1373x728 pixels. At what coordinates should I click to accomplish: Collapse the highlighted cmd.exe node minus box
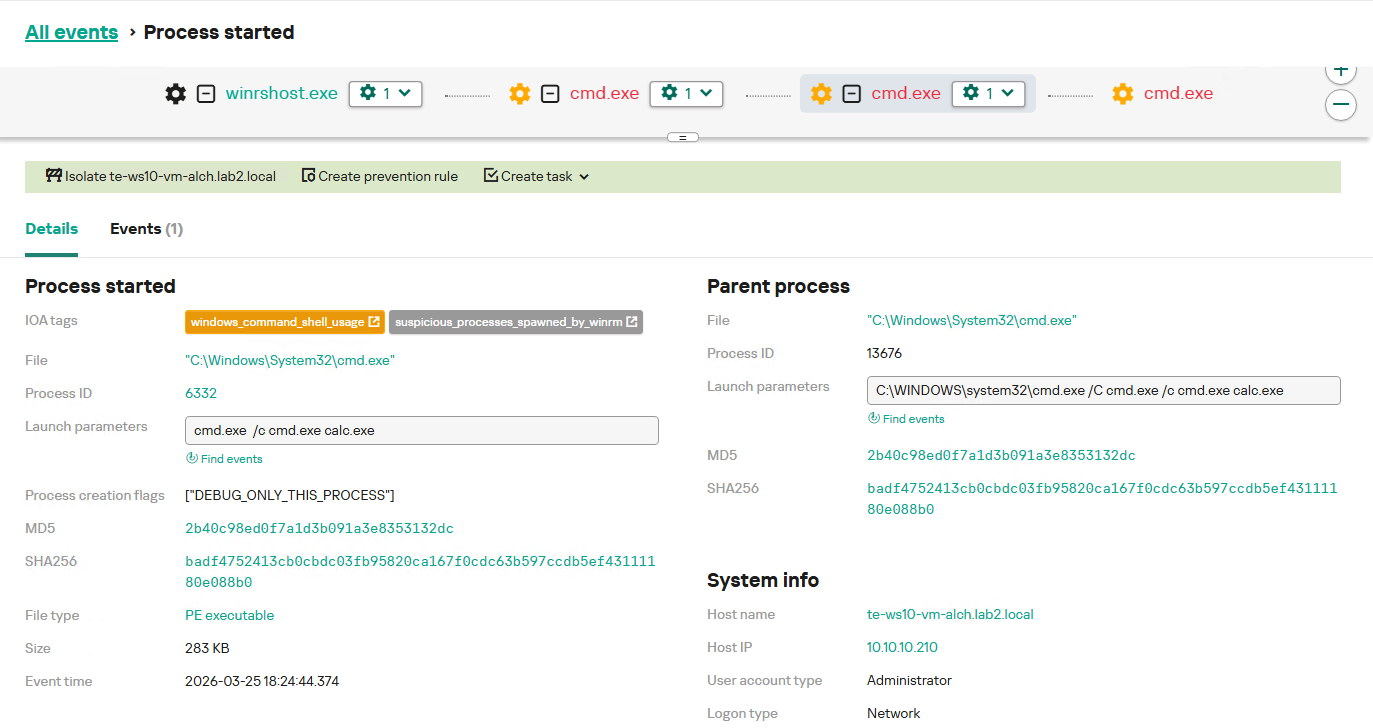point(852,94)
